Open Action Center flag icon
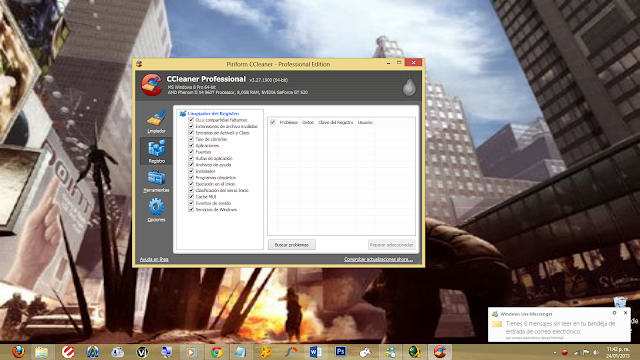The image size is (640, 360). point(586,352)
